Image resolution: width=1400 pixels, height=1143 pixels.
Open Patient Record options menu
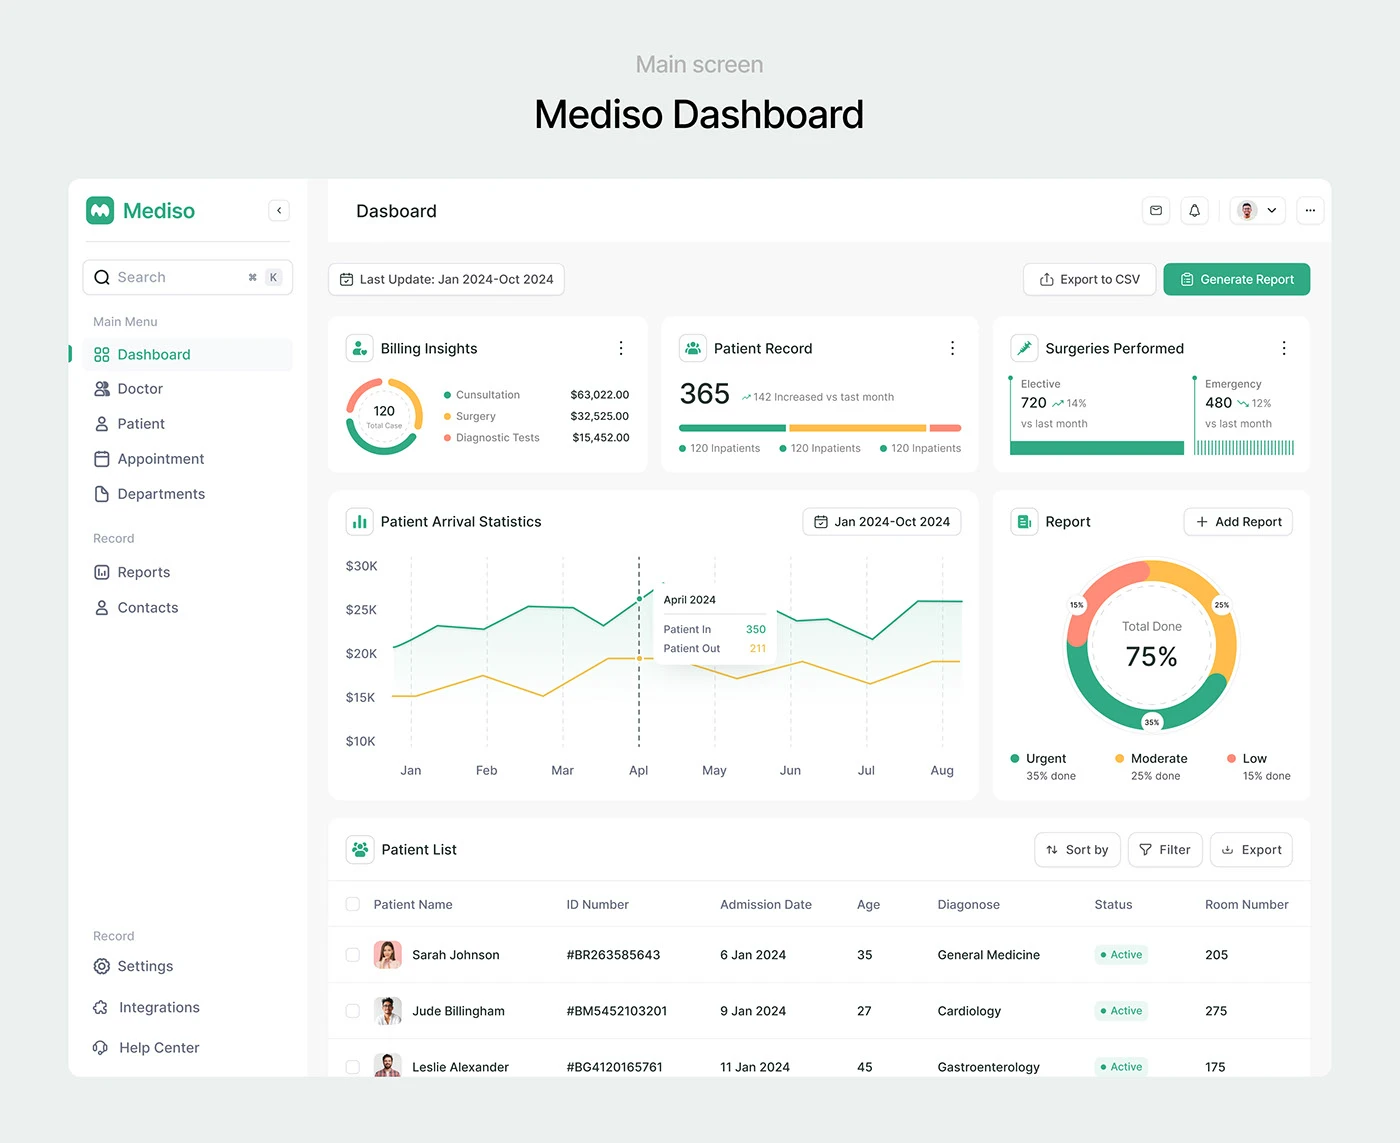952,348
